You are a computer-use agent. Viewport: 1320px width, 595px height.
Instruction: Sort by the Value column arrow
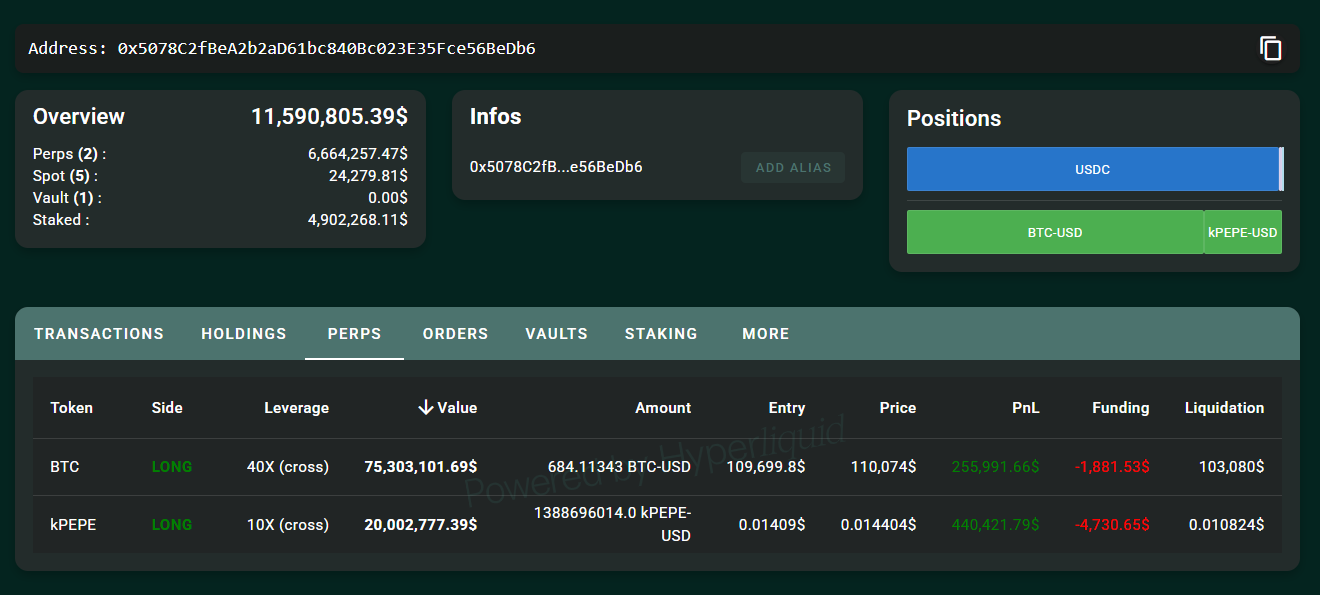point(426,407)
